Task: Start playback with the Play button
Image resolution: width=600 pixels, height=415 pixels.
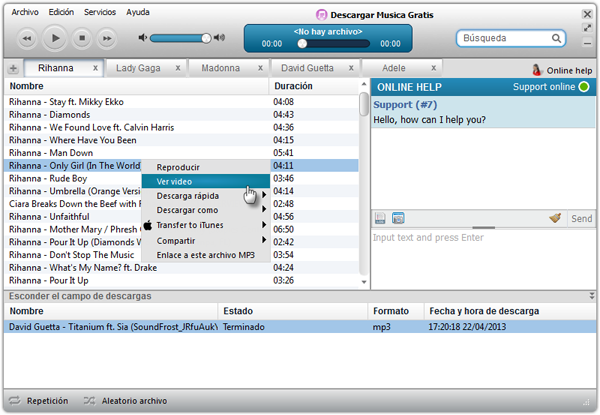Action: (x=55, y=38)
